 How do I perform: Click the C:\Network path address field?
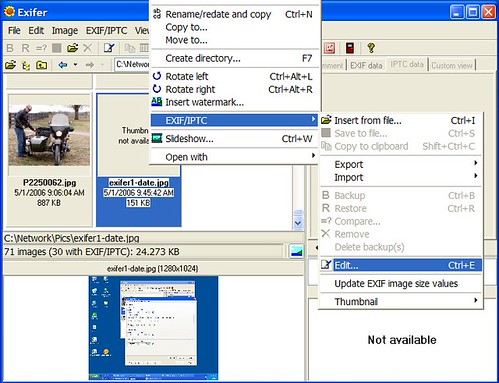pyautogui.click(x=132, y=64)
